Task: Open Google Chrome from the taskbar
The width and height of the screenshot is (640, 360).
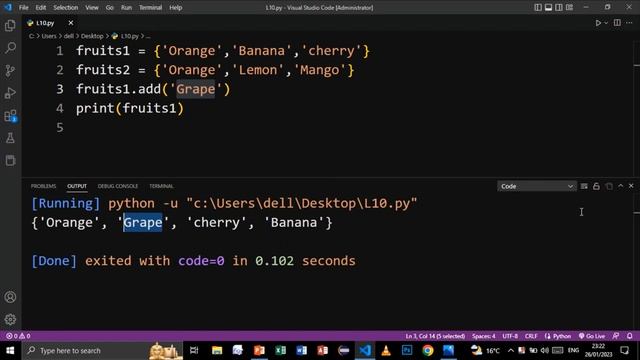Action: point(427,350)
